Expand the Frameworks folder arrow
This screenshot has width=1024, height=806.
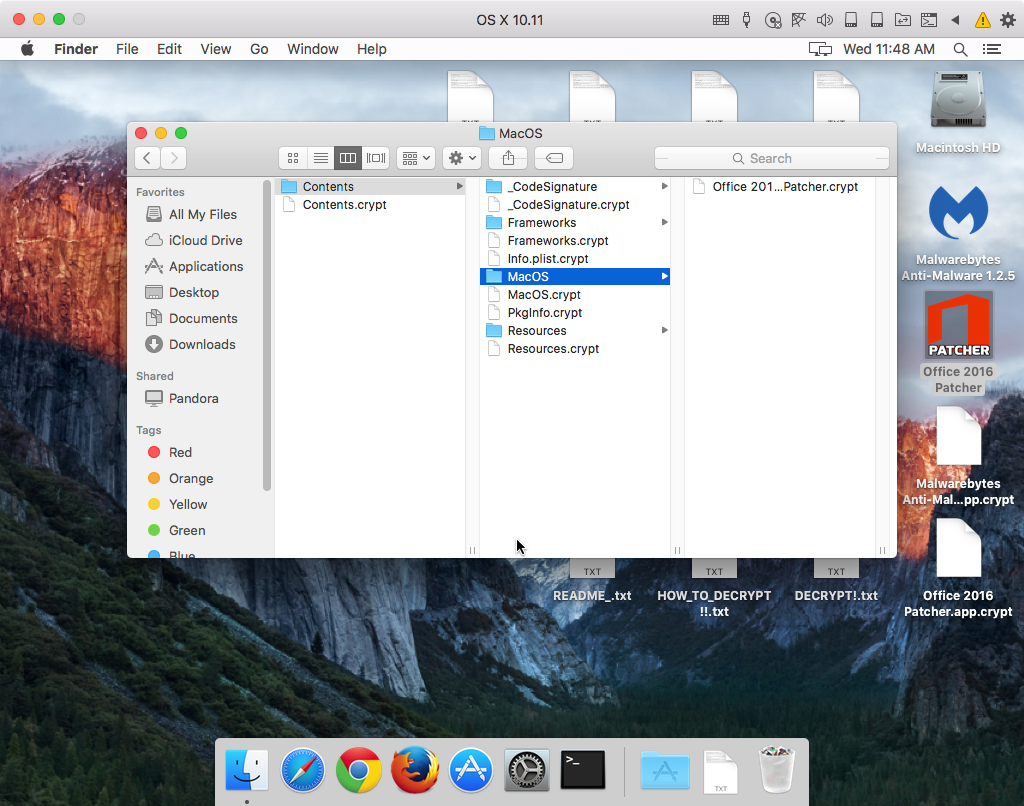664,223
